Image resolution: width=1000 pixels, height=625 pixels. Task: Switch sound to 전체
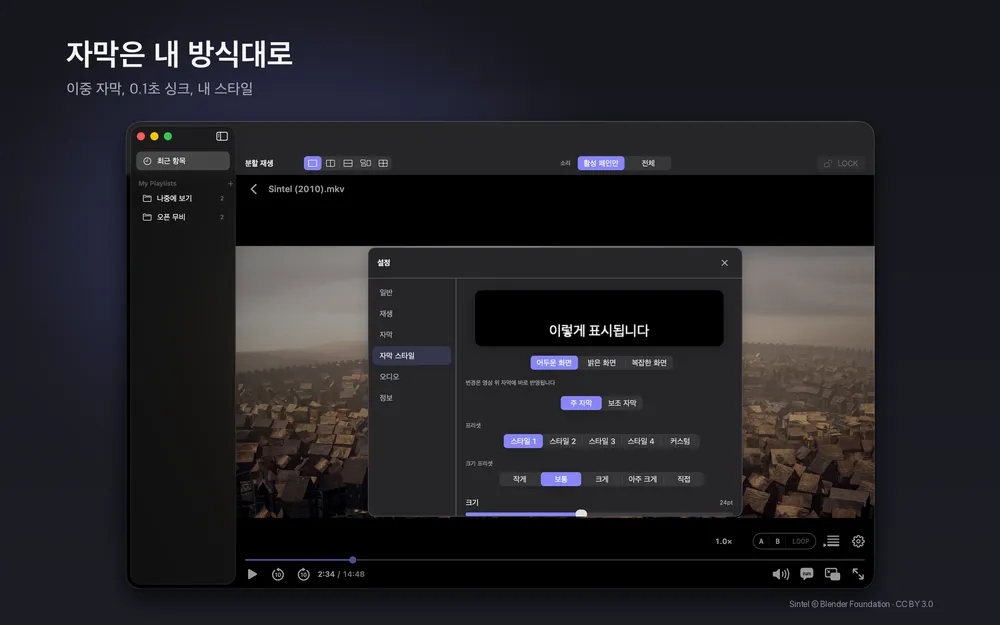[648, 163]
